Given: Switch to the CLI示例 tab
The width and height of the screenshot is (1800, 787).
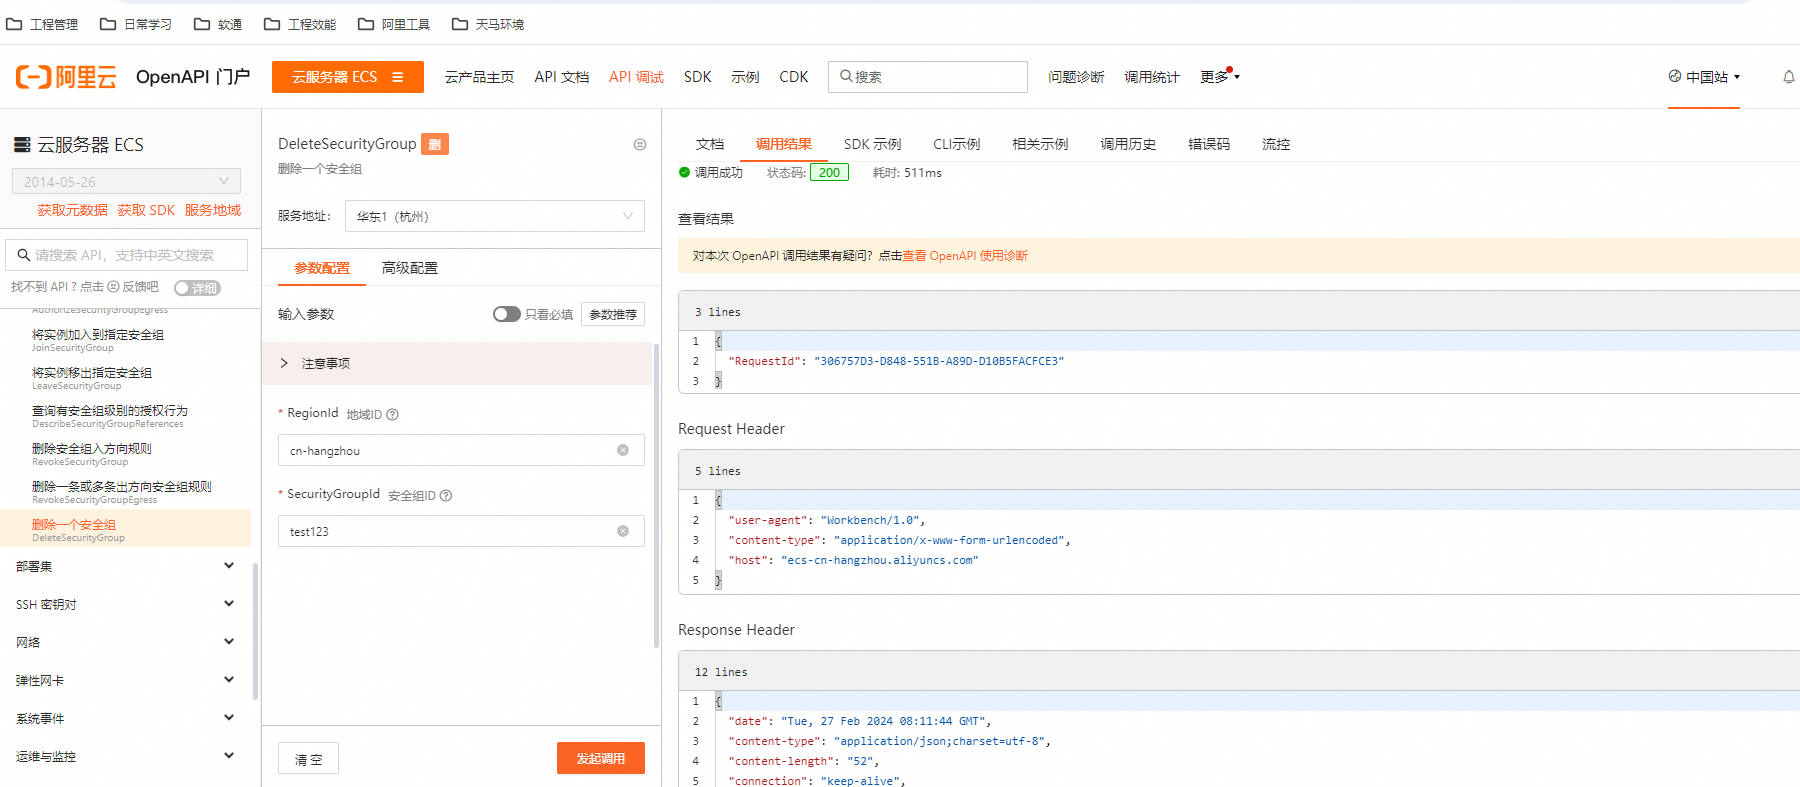Looking at the screenshot, I should coord(956,144).
